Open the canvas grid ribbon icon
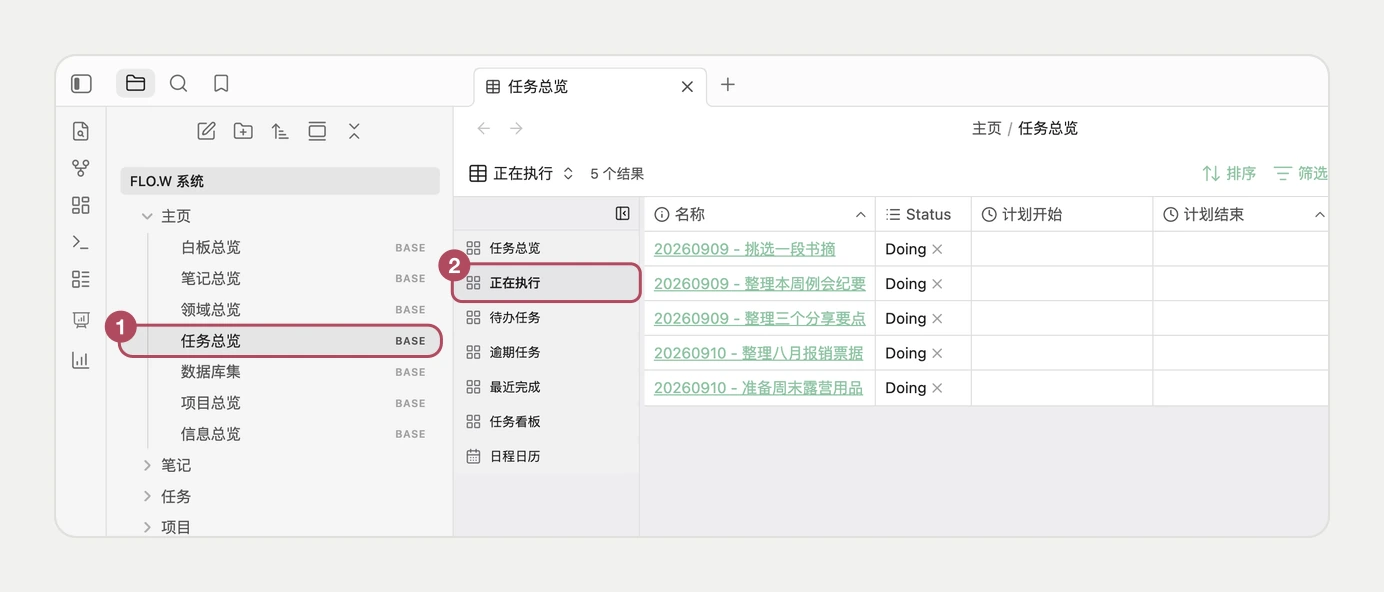Viewport: 1384px width, 592px height. point(81,205)
